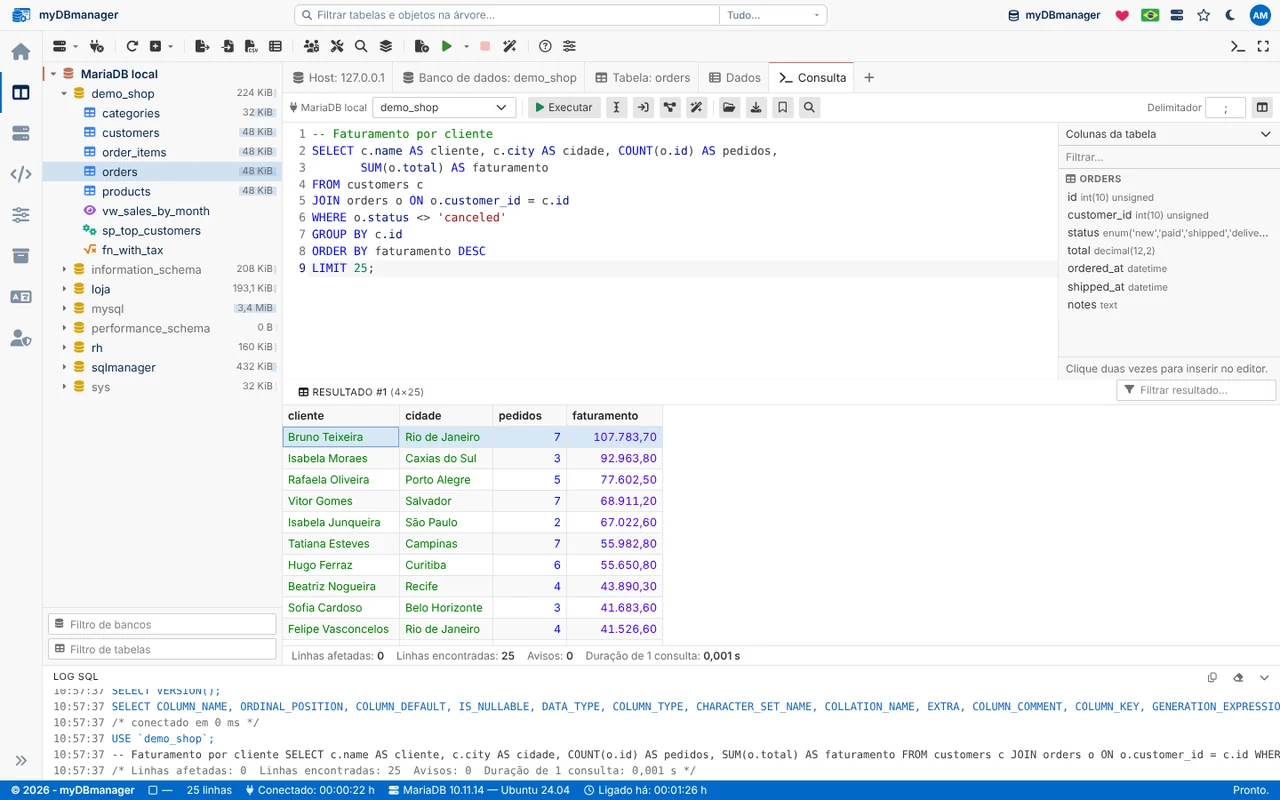This screenshot has height=800, width=1280.
Task: Click the Filtro de bancos input
Action: coord(162,624)
